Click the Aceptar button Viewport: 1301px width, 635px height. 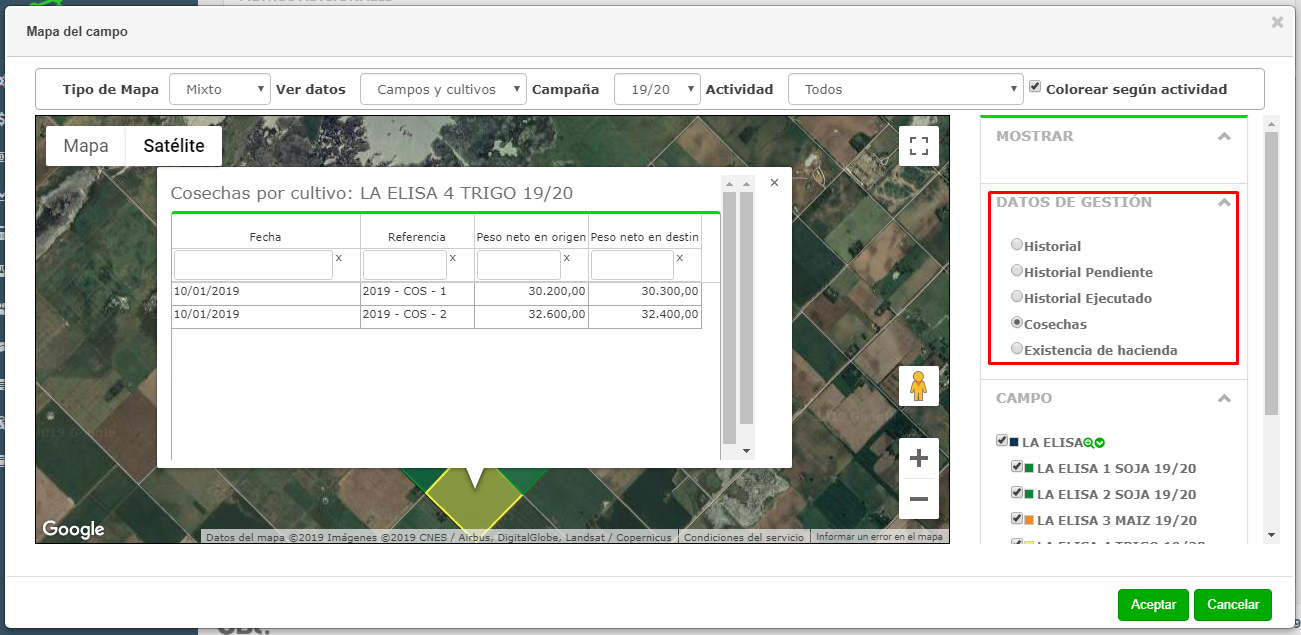pyautogui.click(x=1153, y=605)
